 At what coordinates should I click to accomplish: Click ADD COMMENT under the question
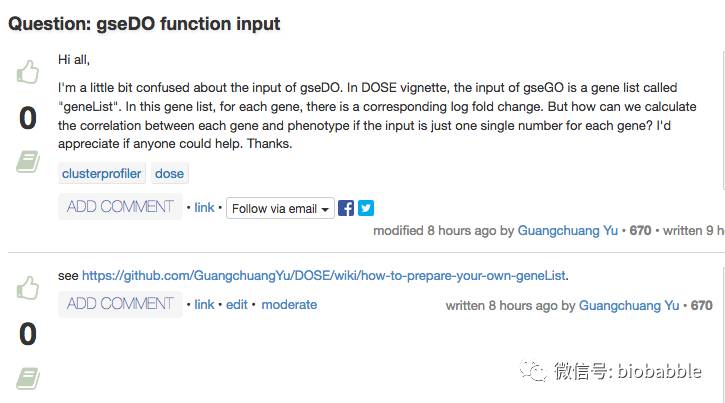(x=120, y=207)
